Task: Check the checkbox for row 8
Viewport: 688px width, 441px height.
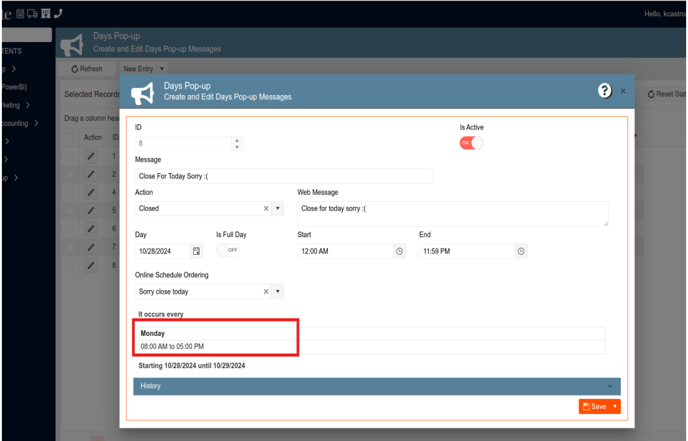Action: click(70, 265)
